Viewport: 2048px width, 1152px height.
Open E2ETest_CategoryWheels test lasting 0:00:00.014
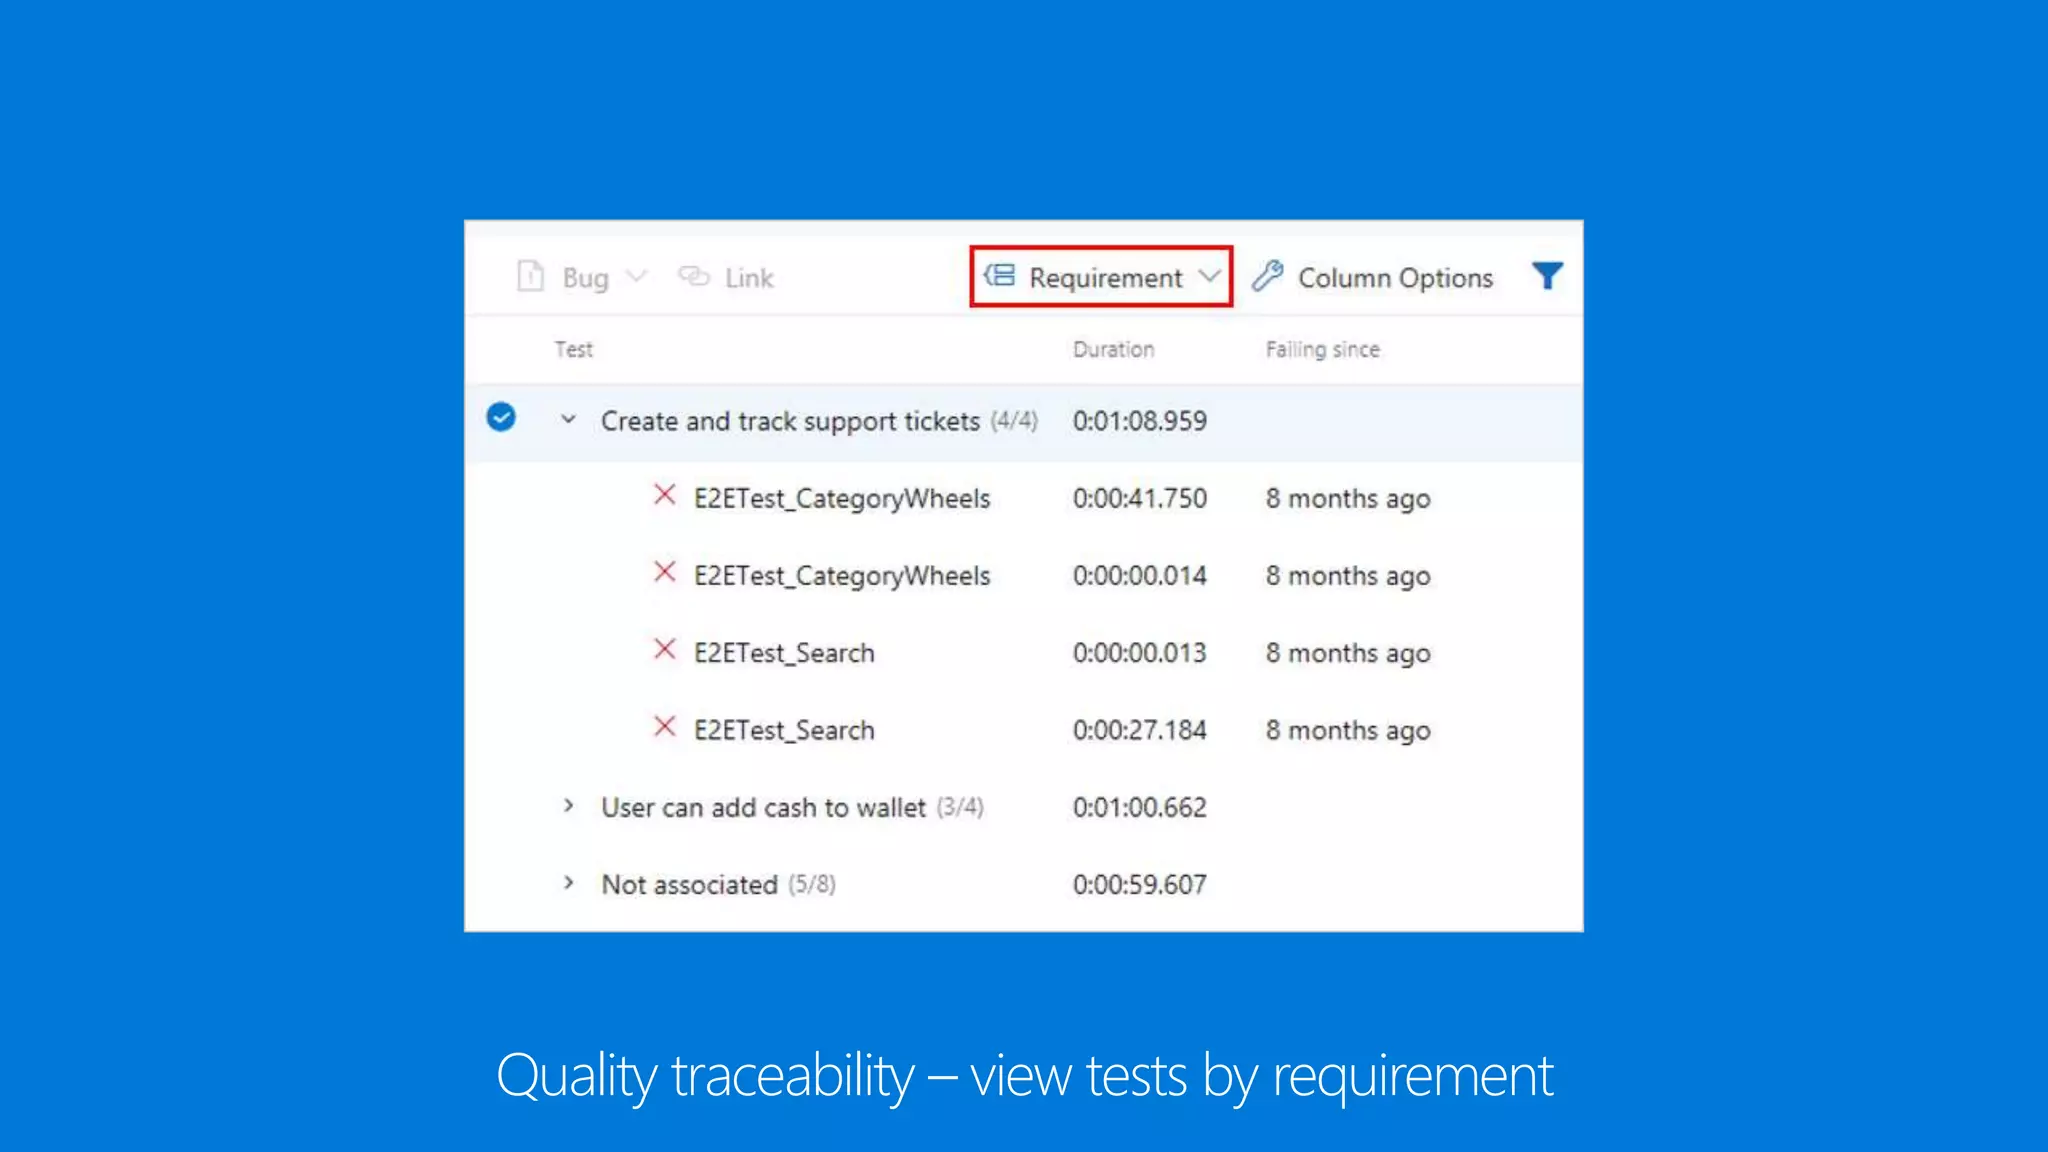(842, 576)
